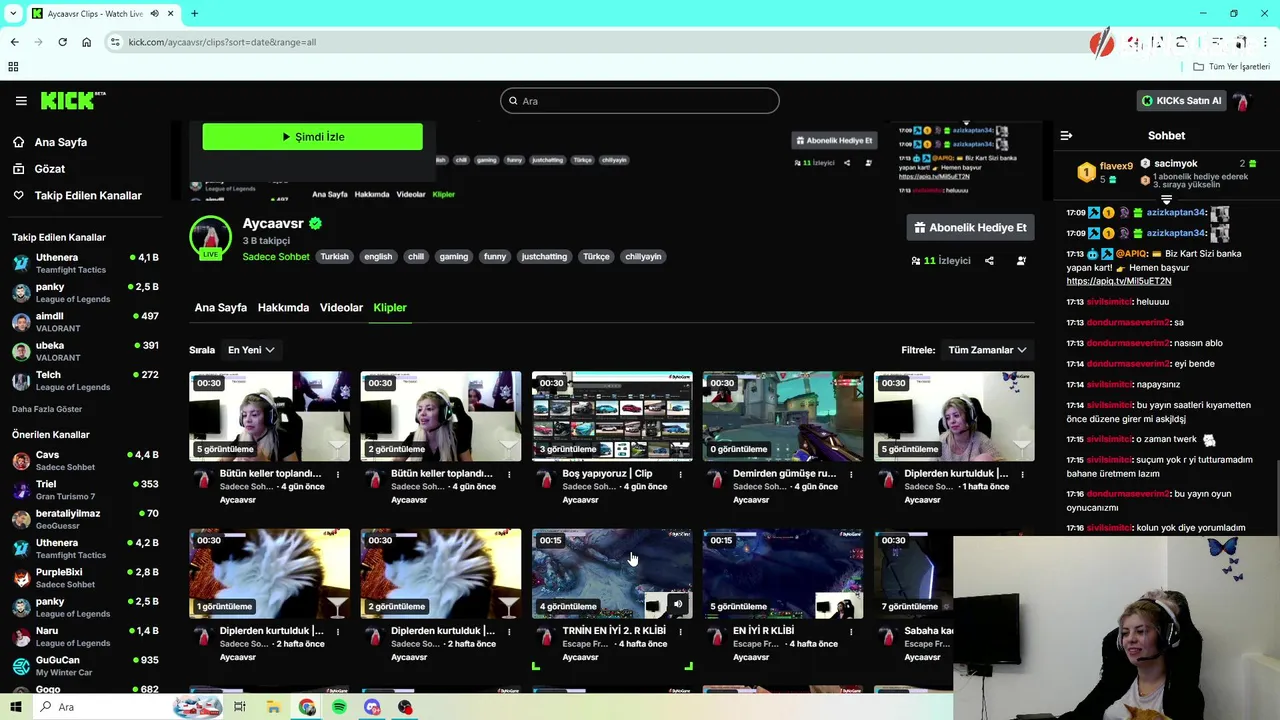Click Aycaavsr channel avatar with LIVE badge
Image resolution: width=1280 pixels, height=720 pixels.
(x=211, y=237)
